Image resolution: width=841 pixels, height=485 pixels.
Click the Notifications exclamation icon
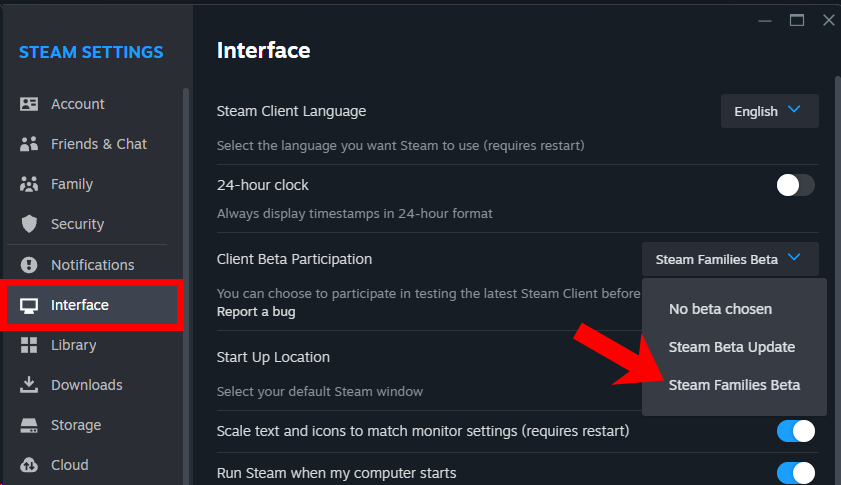pos(29,264)
